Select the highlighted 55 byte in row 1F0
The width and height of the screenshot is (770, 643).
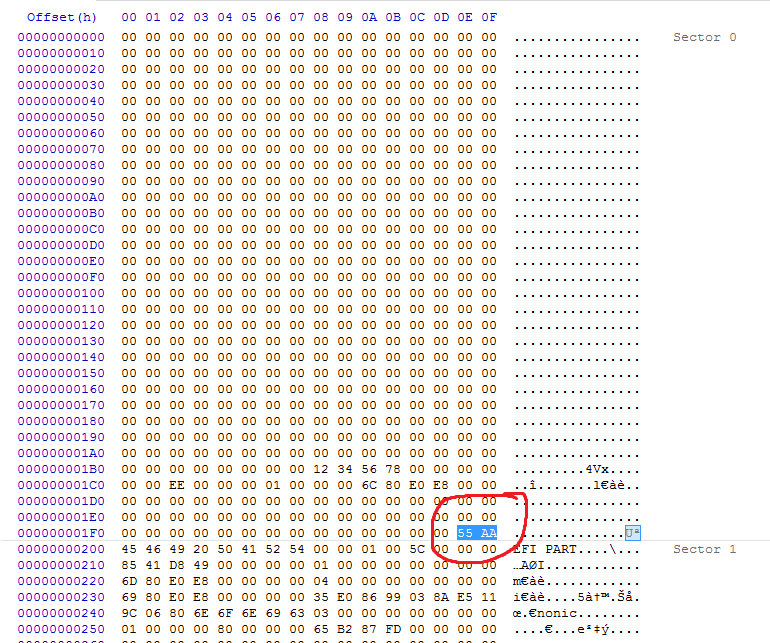pyautogui.click(x=465, y=533)
